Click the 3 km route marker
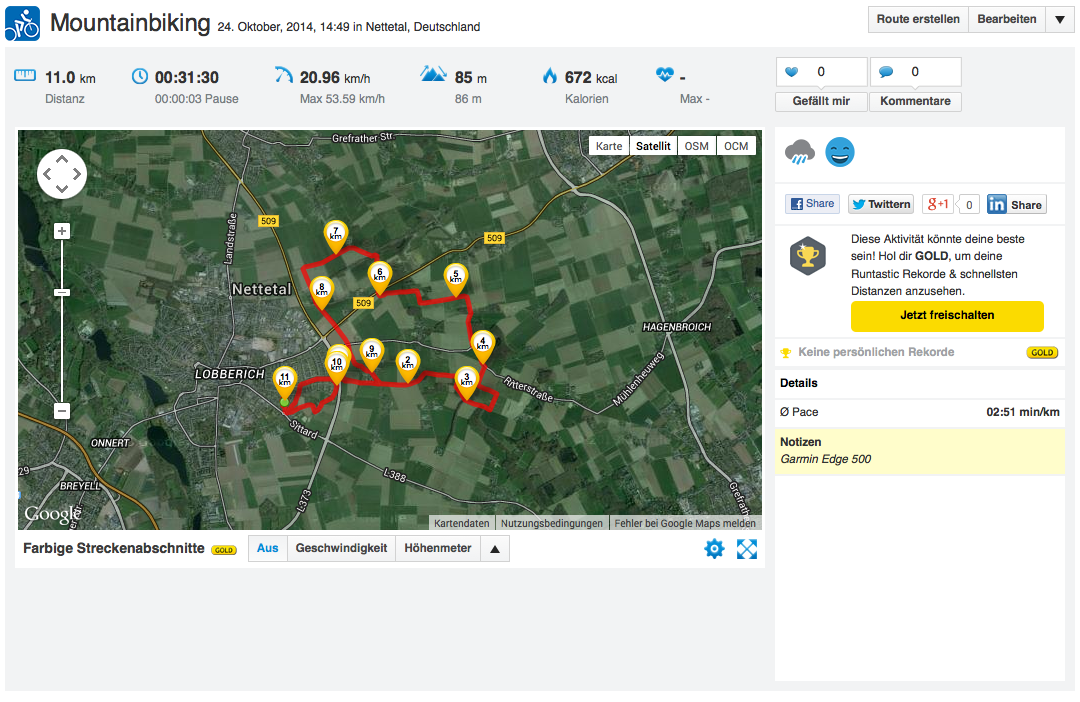 point(467,382)
